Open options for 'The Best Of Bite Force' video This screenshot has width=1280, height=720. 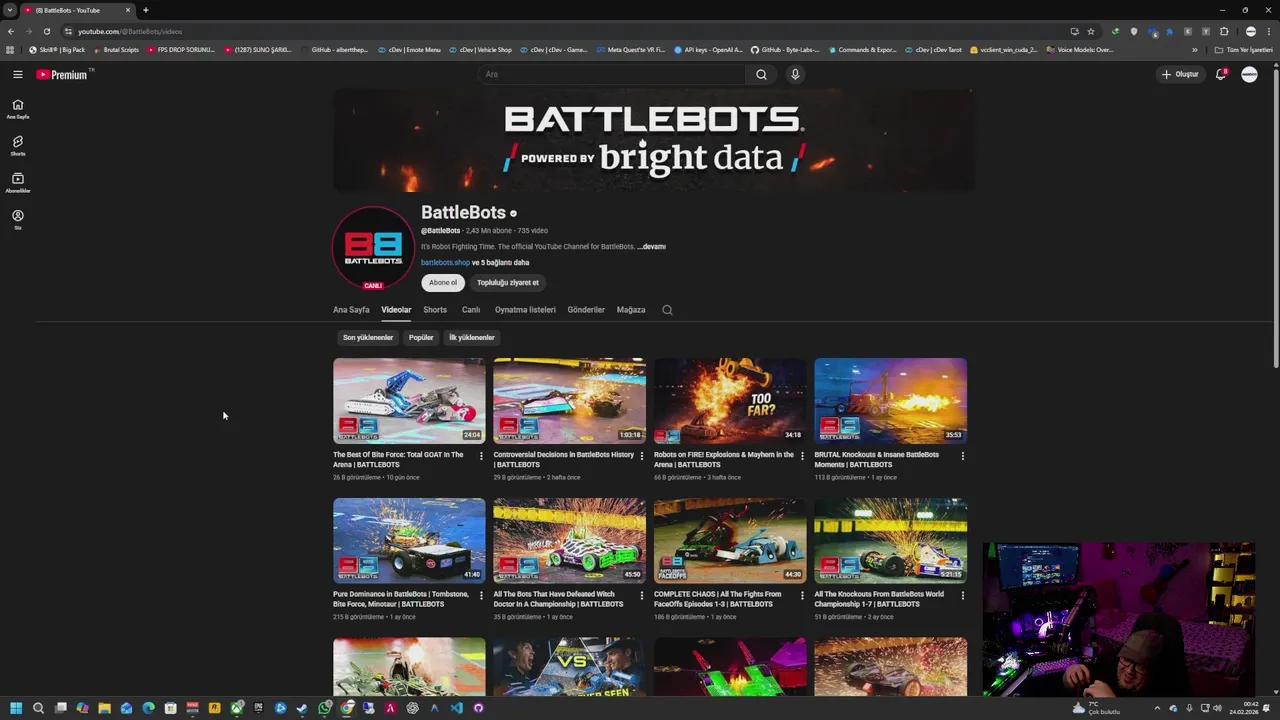[x=481, y=456]
